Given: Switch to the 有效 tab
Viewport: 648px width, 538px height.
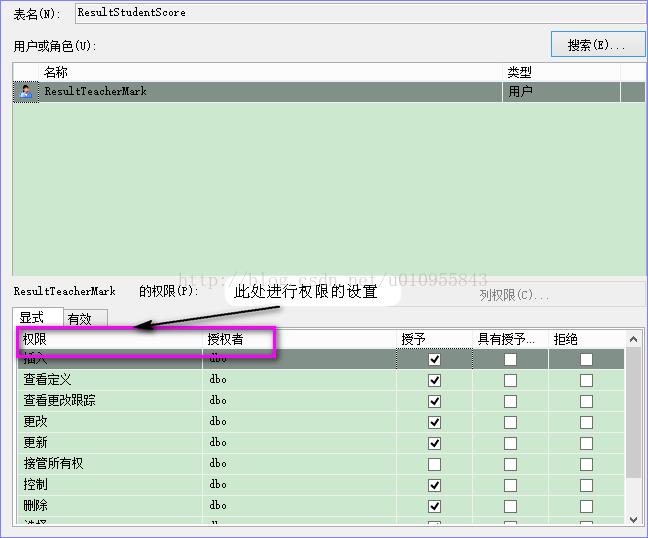Looking at the screenshot, I should (x=79, y=319).
